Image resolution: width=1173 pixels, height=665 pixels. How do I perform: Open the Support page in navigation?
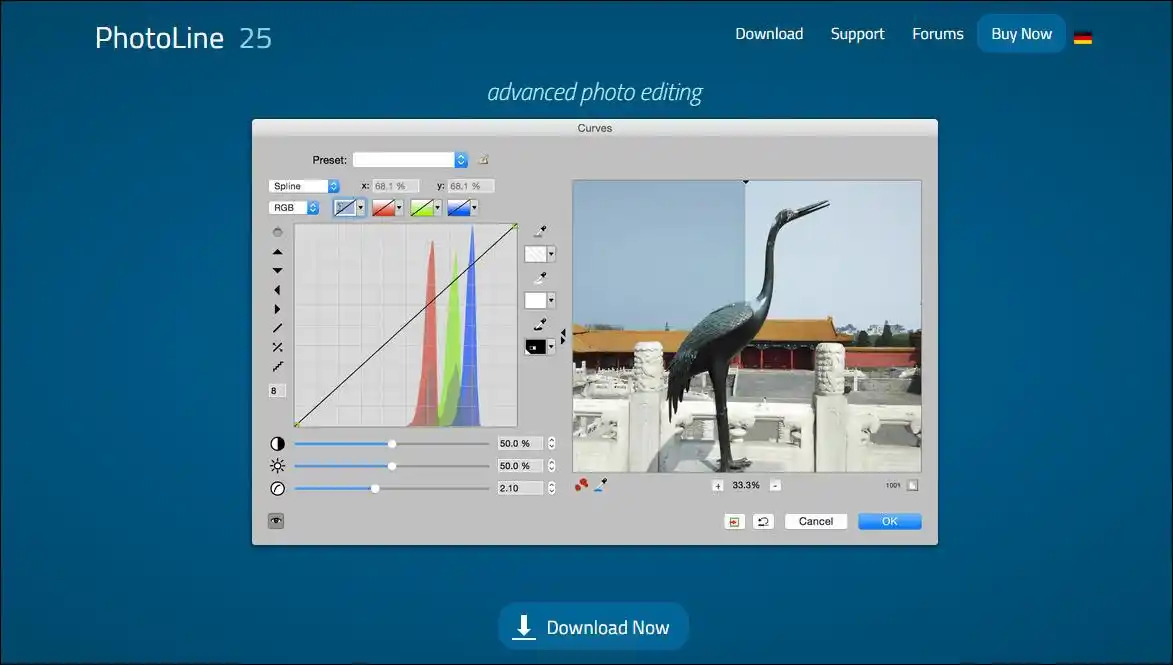click(857, 34)
